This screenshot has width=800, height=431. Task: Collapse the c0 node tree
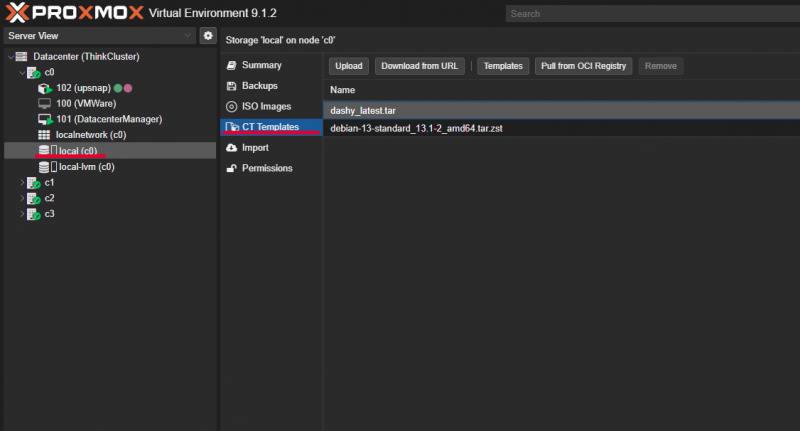23,73
